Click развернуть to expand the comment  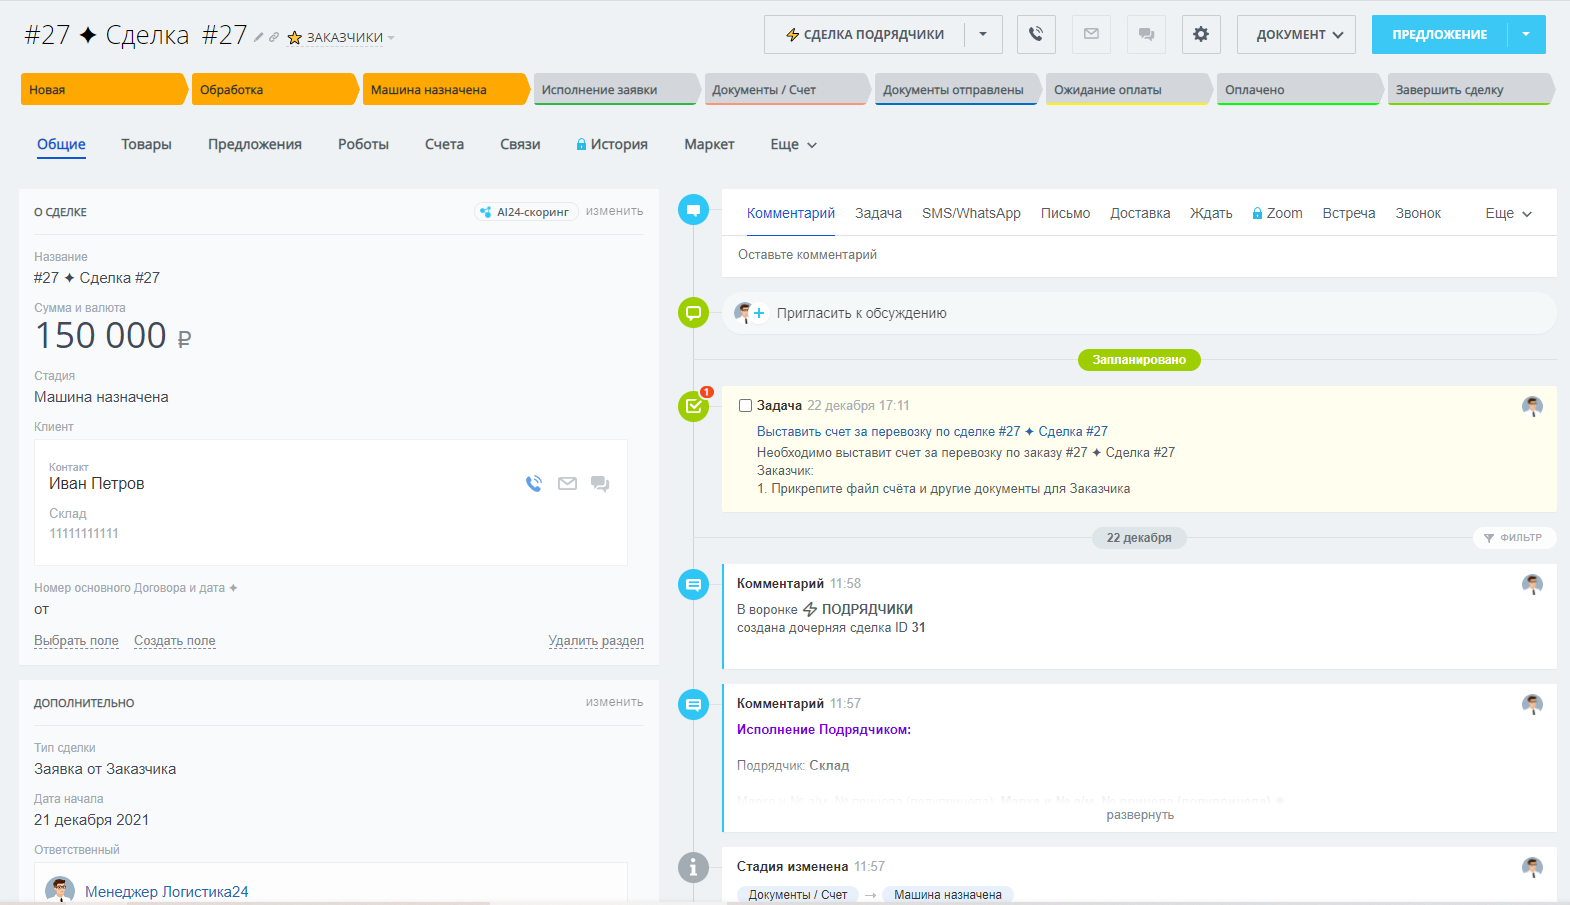coord(1139,815)
